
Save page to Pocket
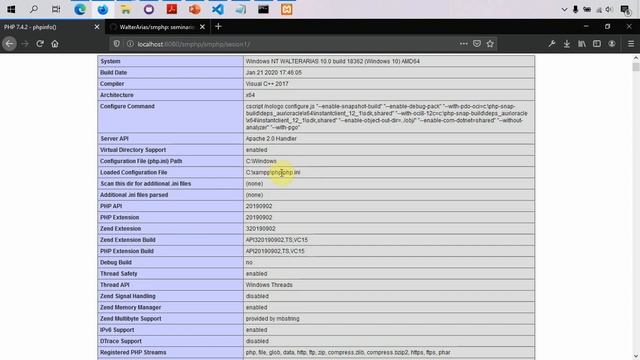tap(477, 44)
